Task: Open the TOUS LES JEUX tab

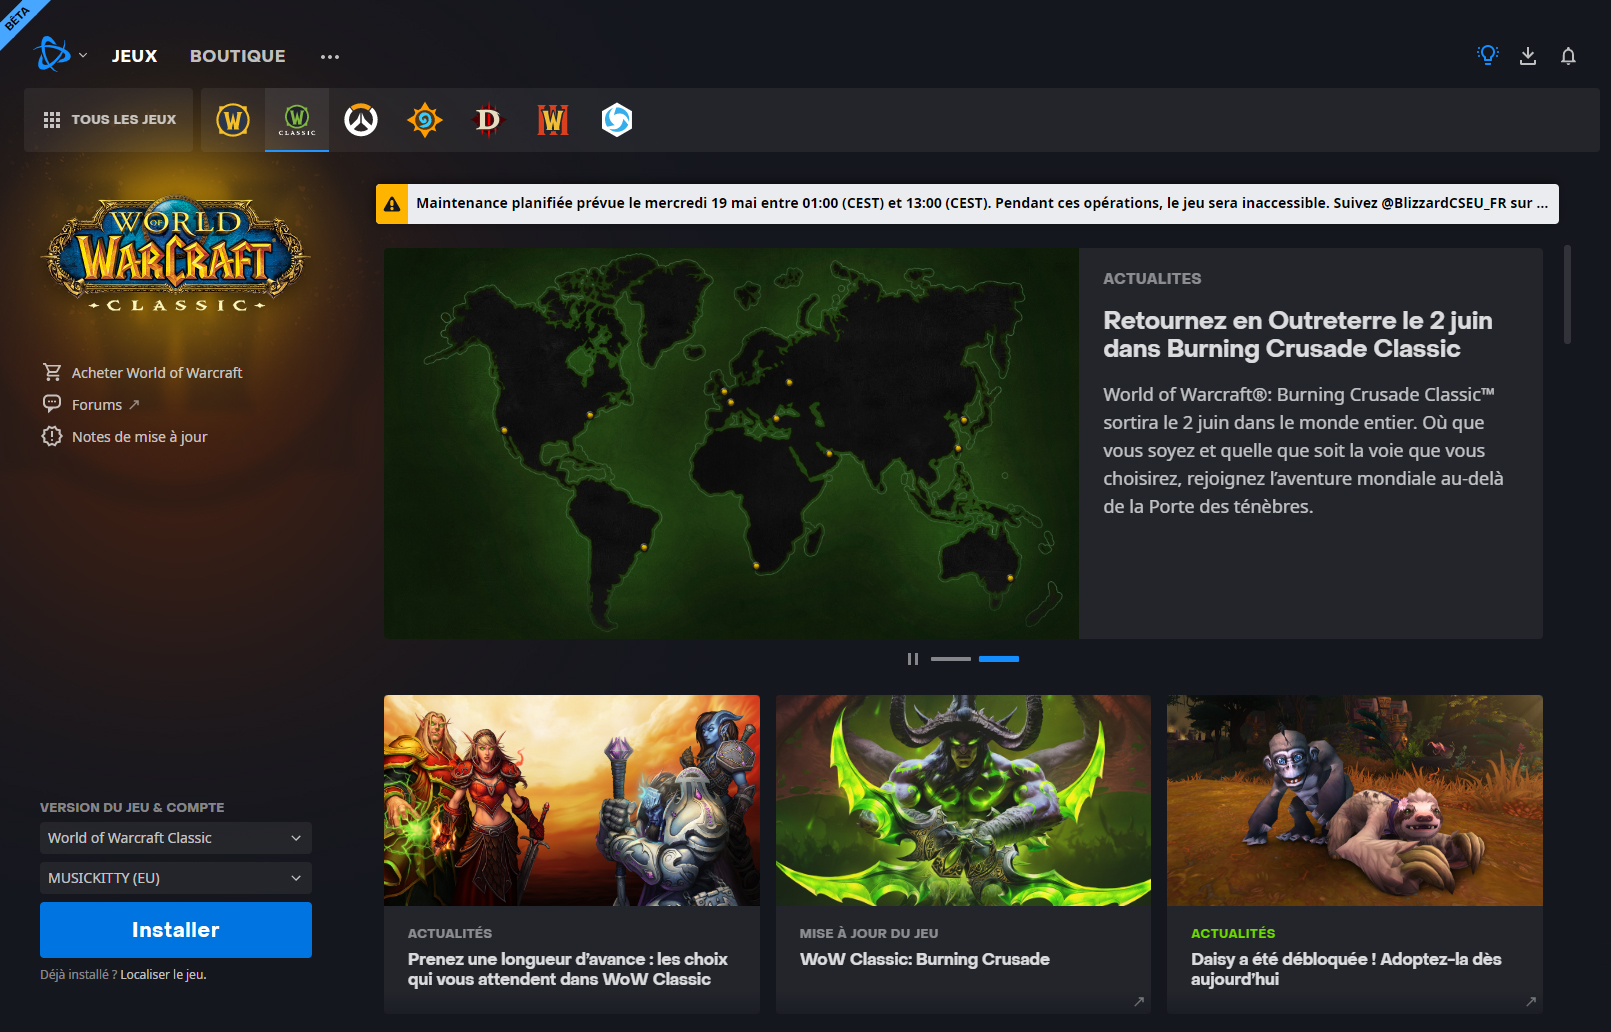Action: coord(109,120)
